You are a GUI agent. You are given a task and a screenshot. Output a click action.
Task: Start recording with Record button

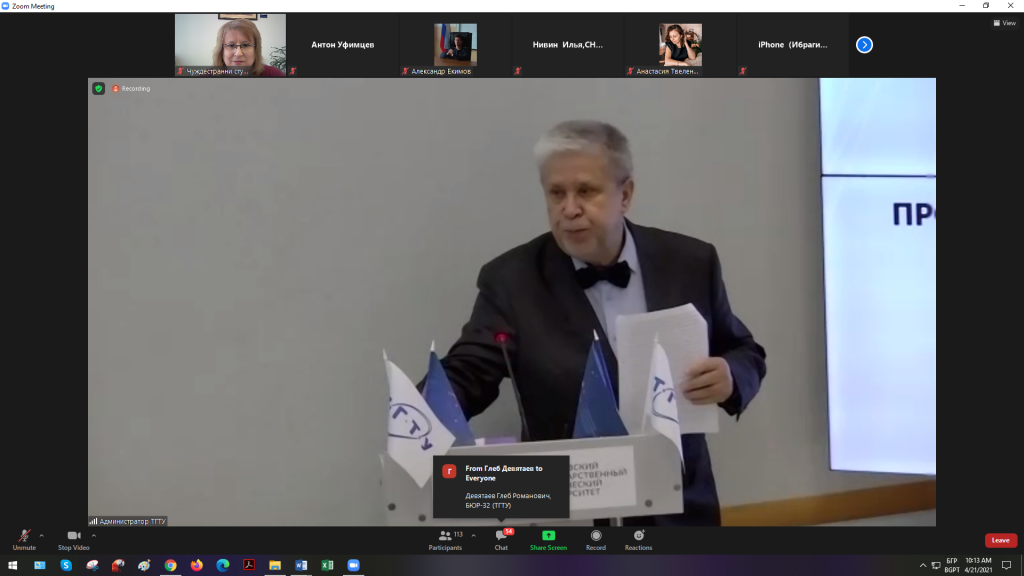[596, 539]
